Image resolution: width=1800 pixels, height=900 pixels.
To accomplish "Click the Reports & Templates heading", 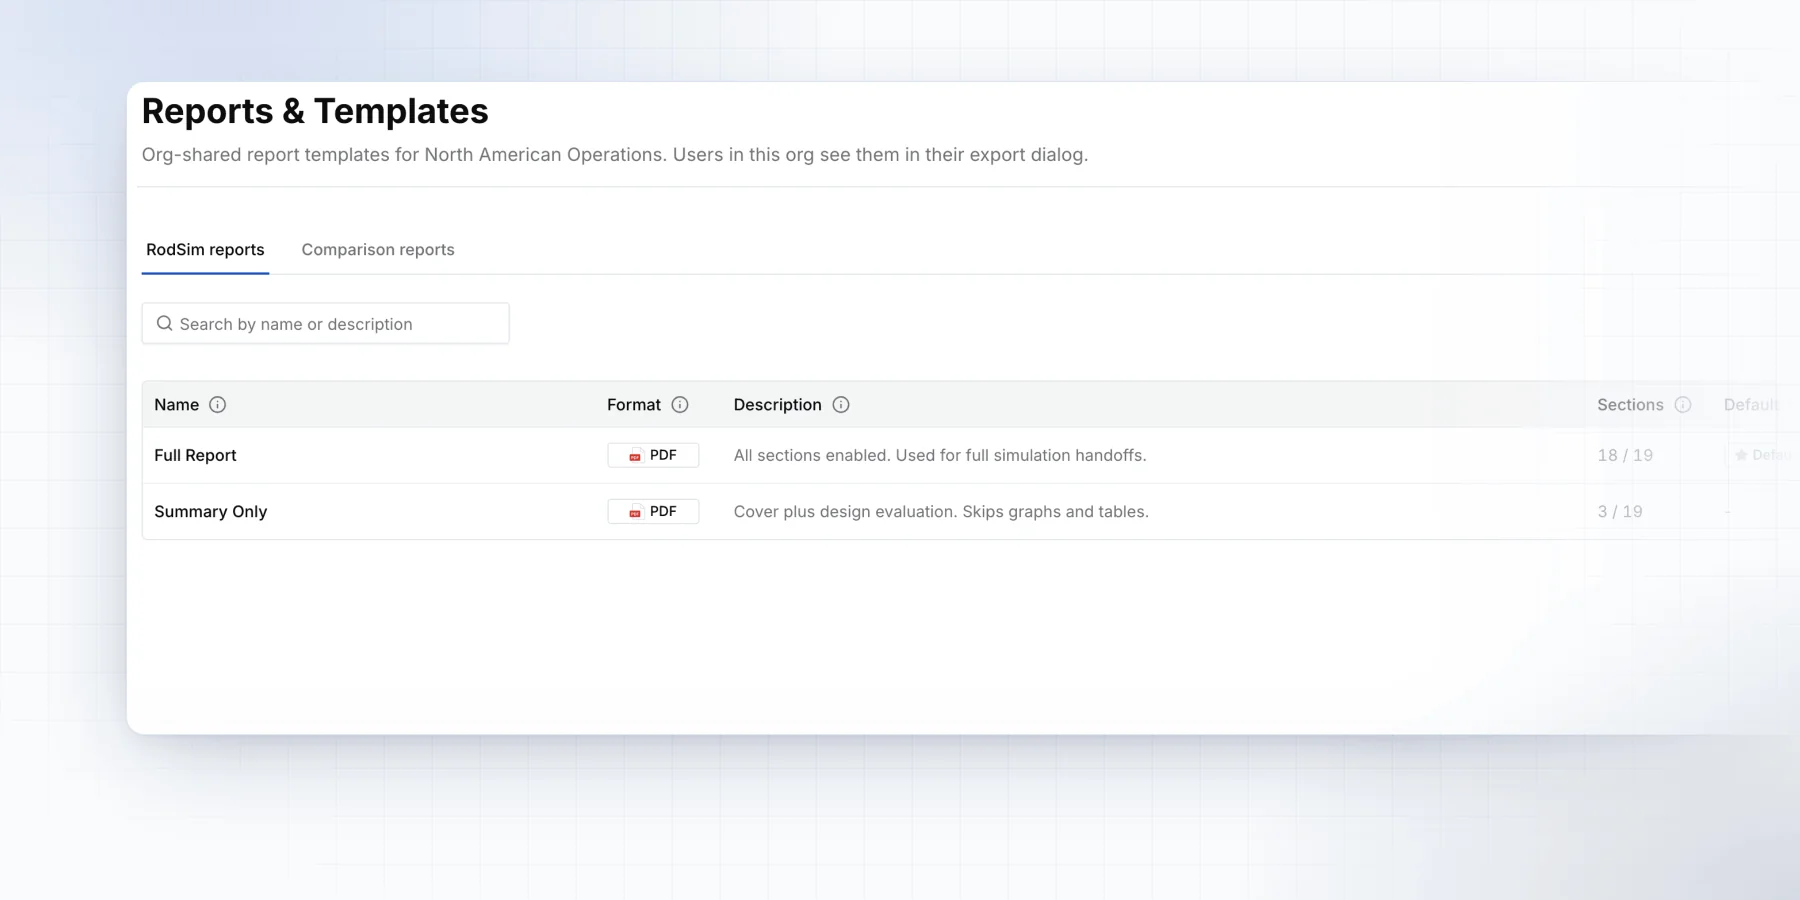I will coord(315,111).
